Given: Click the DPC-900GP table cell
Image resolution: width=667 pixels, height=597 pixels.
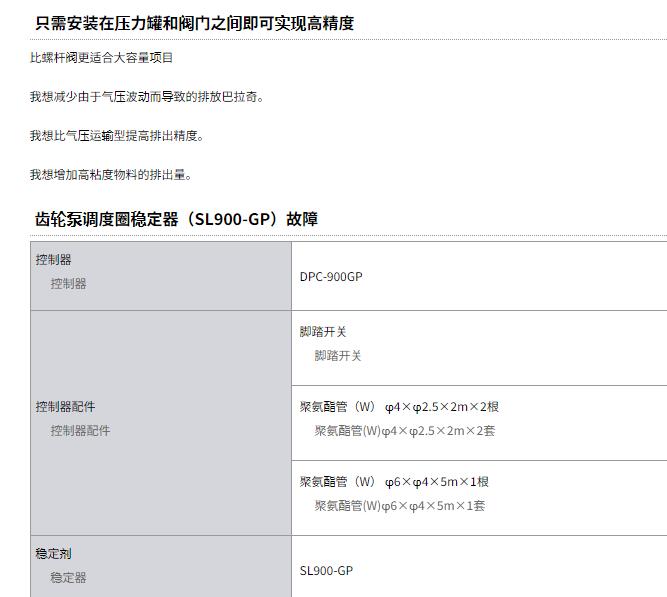Looking at the screenshot, I should 479,276.
